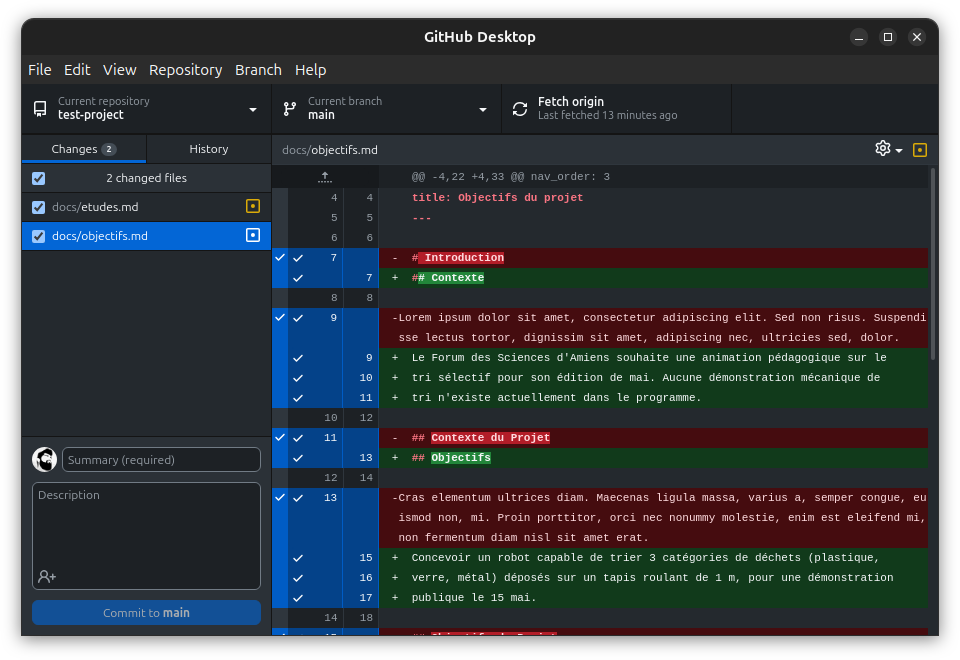960x660 pixels.
Task: Uncheck the docs/objectifs.md file checkbox
Action: pos(39,236)
